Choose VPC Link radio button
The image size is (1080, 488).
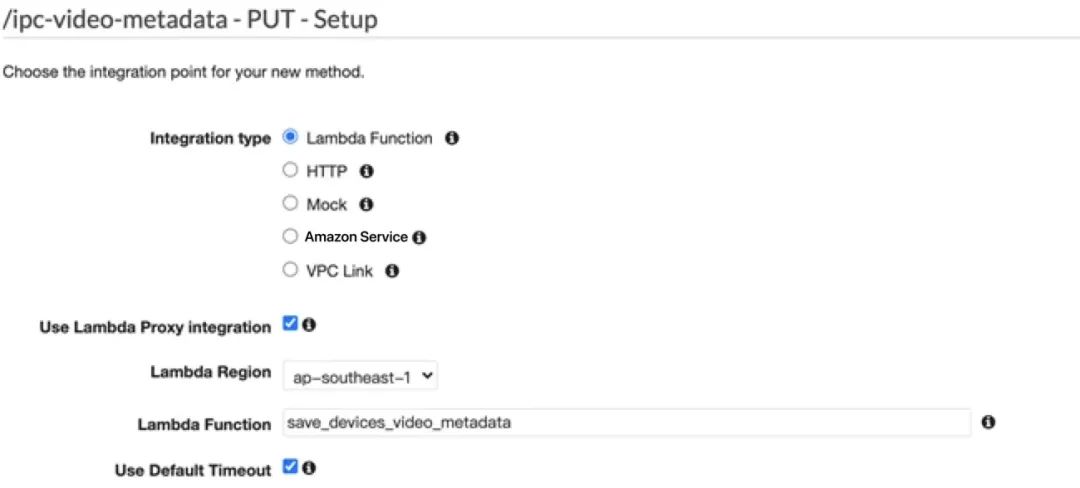[290, 270]
